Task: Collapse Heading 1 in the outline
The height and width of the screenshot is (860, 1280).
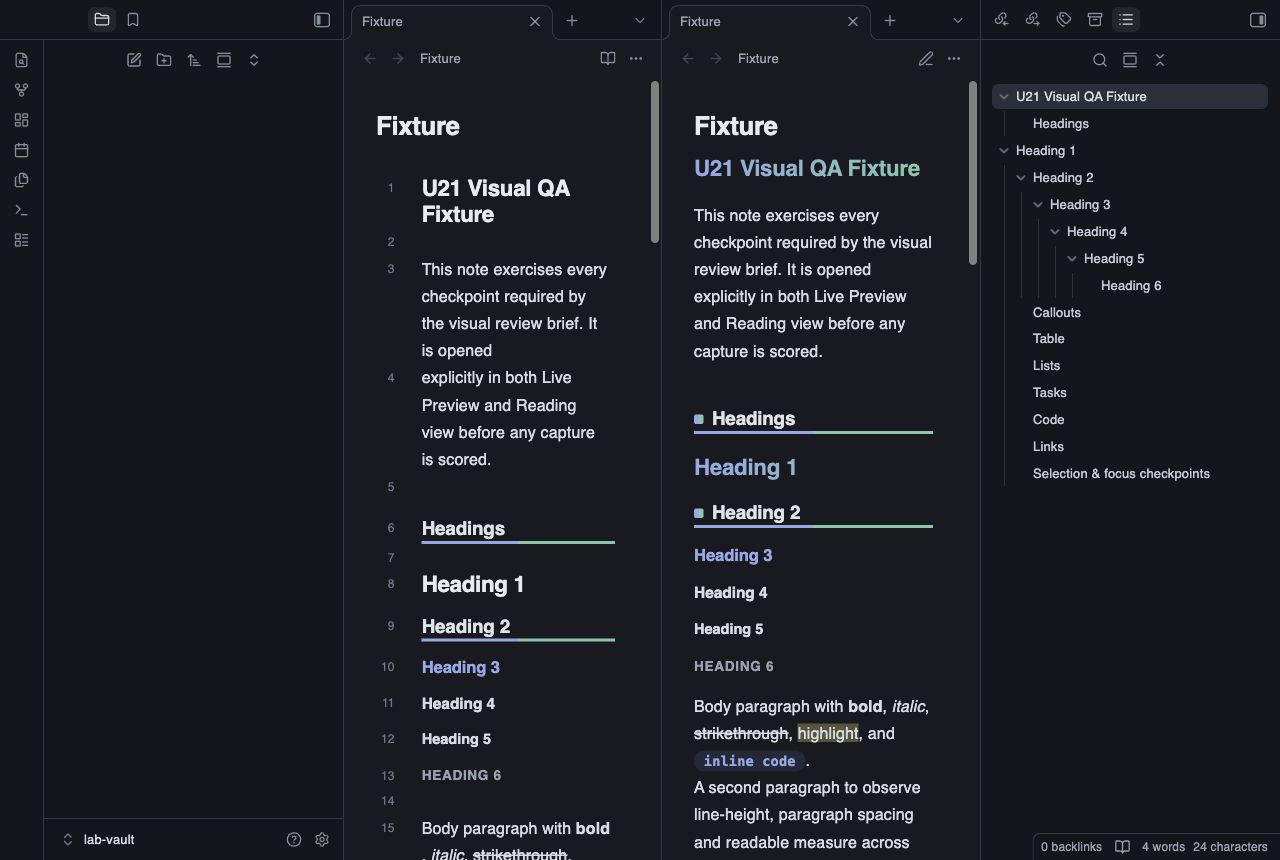Action: tap(1004, 151)
